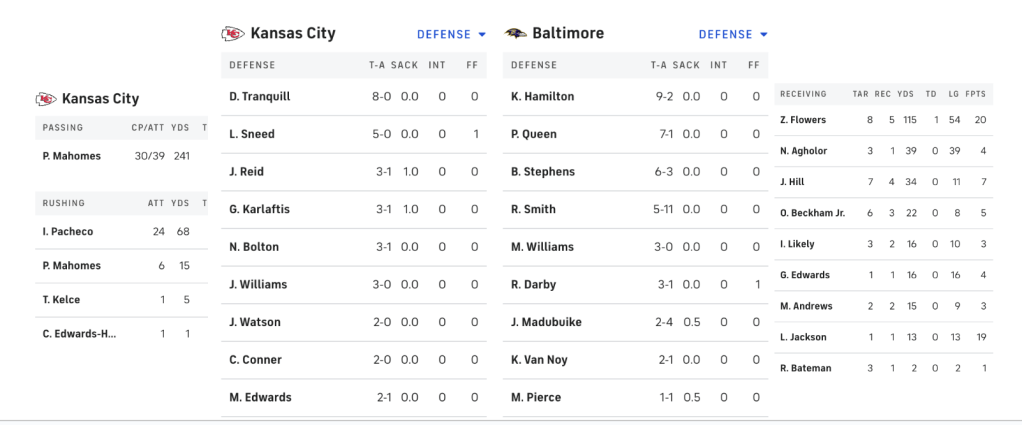
Task: Open Z. Flowers' receiving profile
Action: 802,120
